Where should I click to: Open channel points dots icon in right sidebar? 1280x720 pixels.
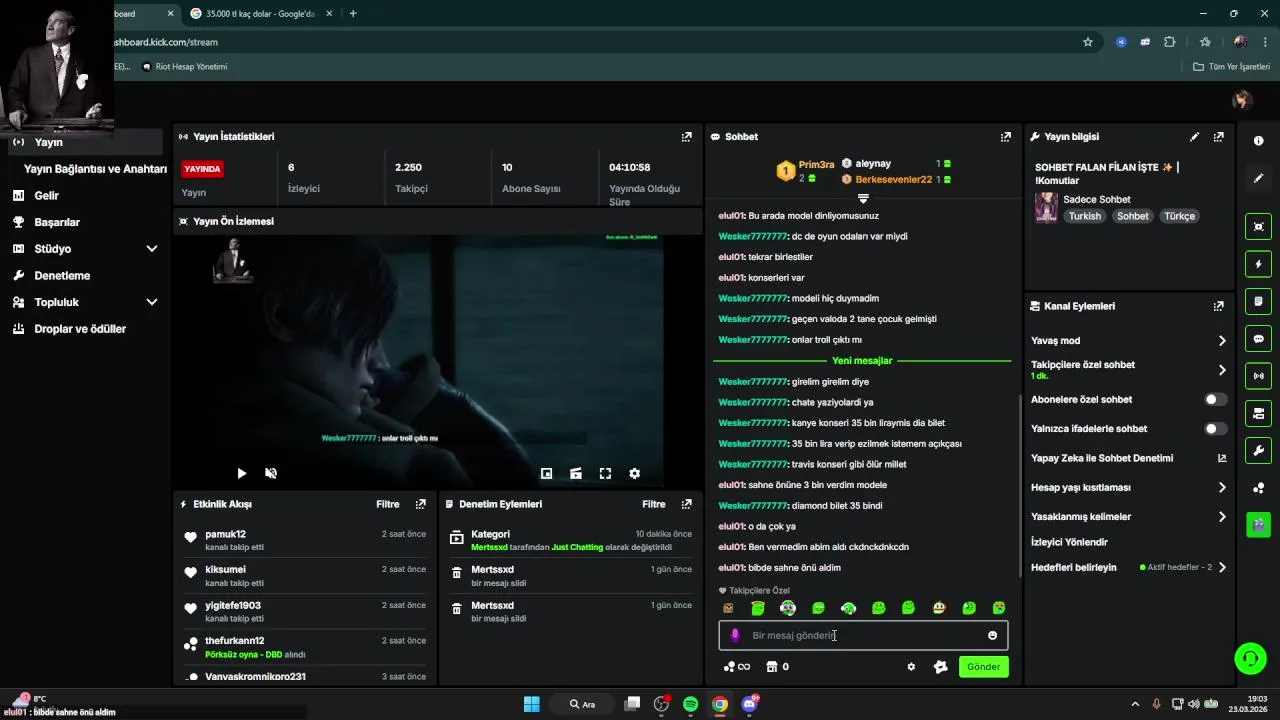[x=1258, y=488]
